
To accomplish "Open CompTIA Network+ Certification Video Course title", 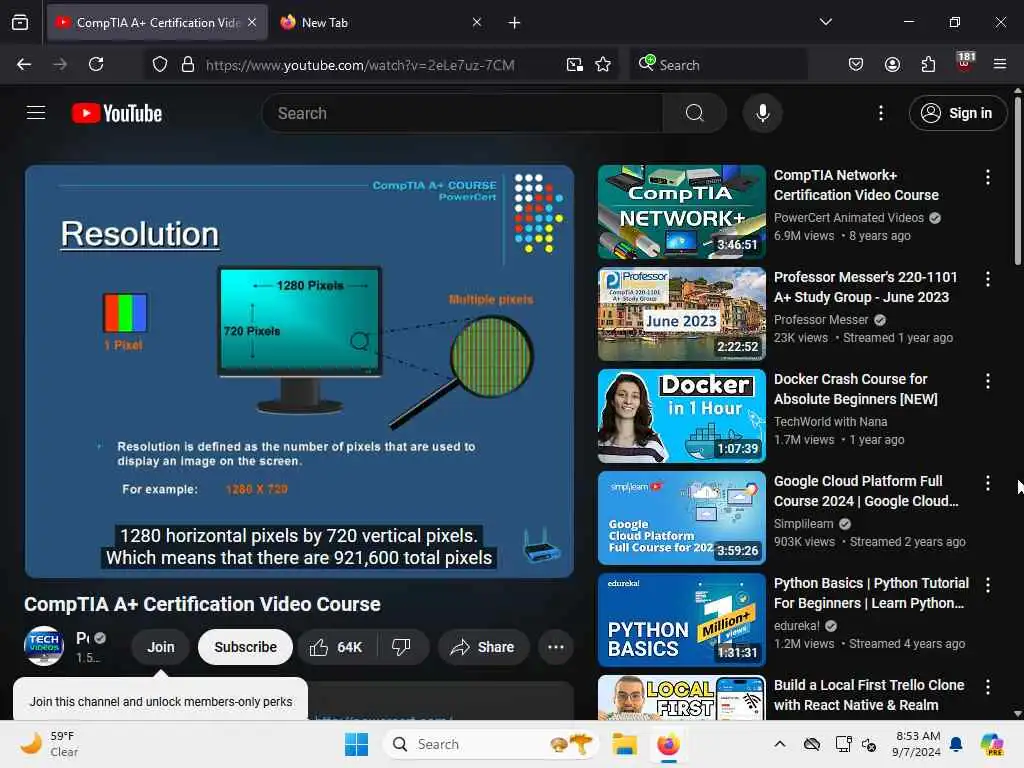I will click(856, 185).
